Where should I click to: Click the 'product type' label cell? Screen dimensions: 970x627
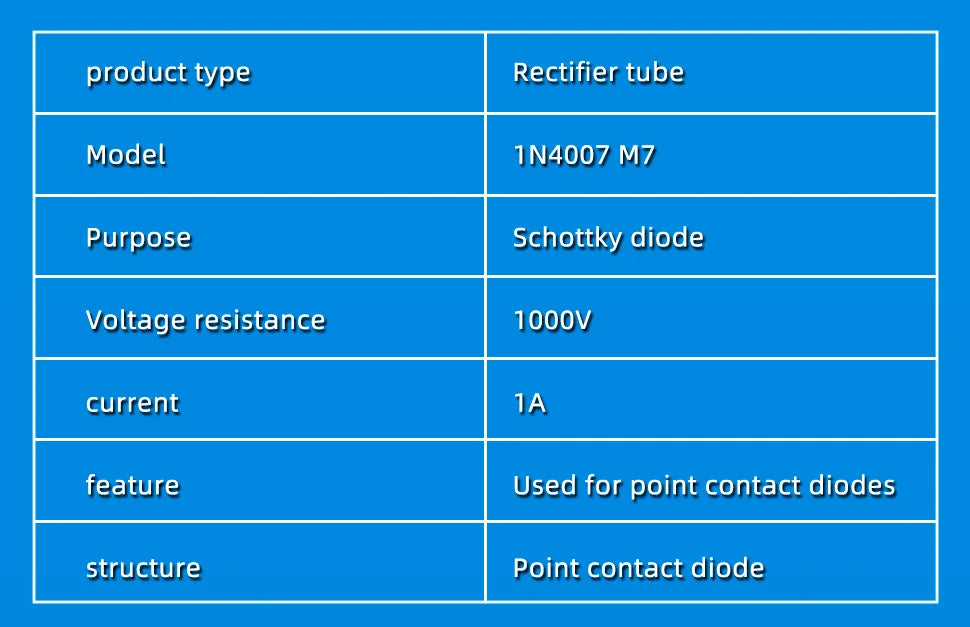(x=168, y=73)
